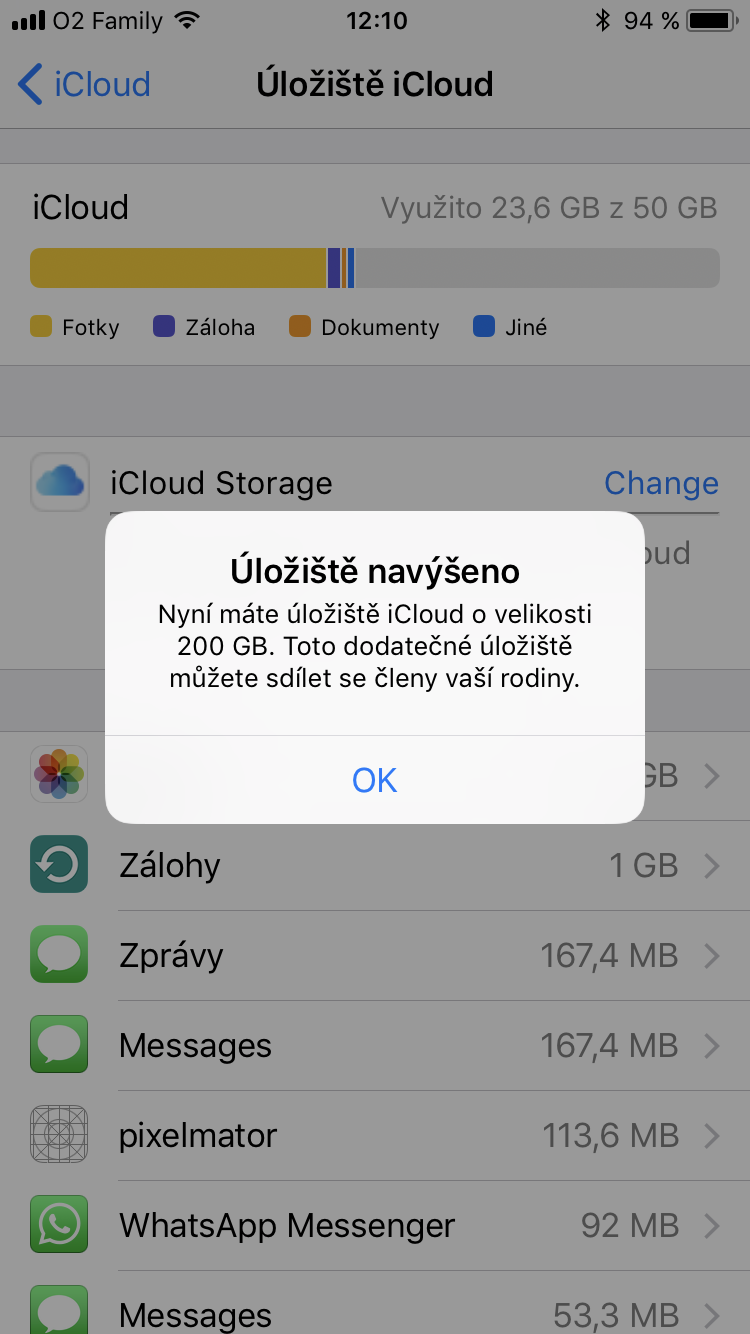The height and width of the screenshot is (1334, 750).
Task: Tap the OK button in the alert
Action: [x=375, y=780]
